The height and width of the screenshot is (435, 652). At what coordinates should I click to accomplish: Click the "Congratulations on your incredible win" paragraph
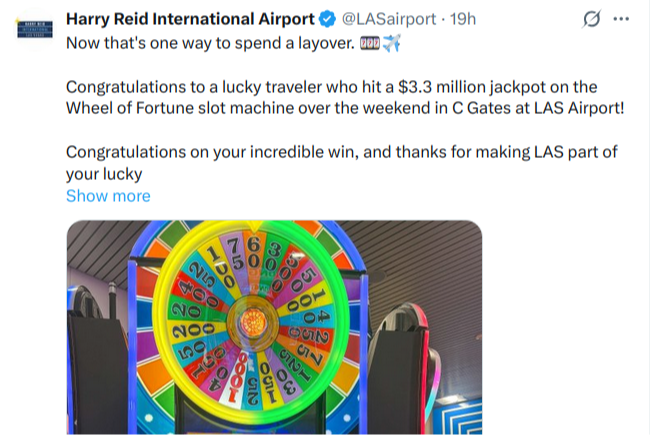[x=342, y=163]
